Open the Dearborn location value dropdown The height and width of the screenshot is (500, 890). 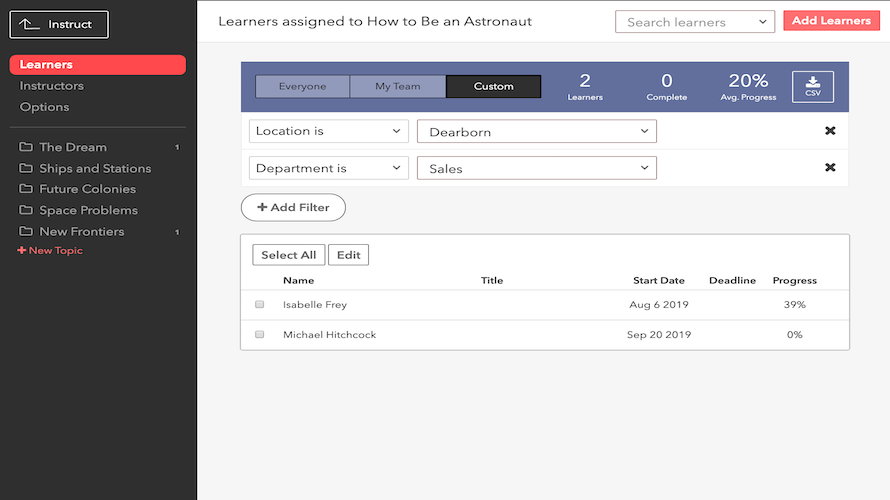coord(537,132)
